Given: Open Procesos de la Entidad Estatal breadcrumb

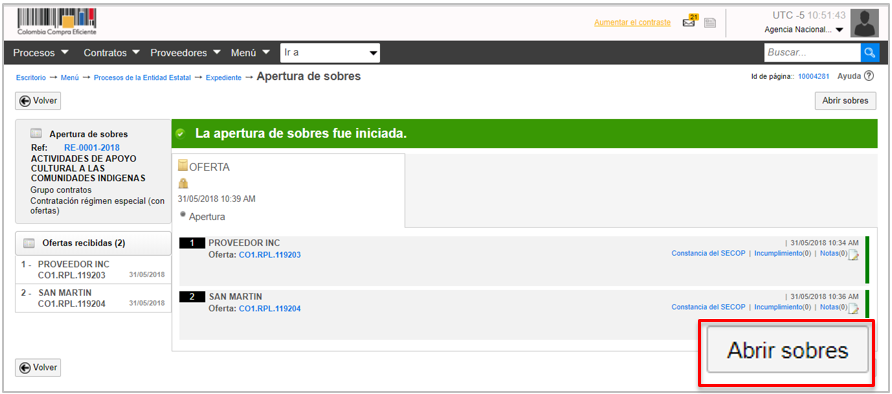Looking at the screenshot, I should click(x=142, y=77).
